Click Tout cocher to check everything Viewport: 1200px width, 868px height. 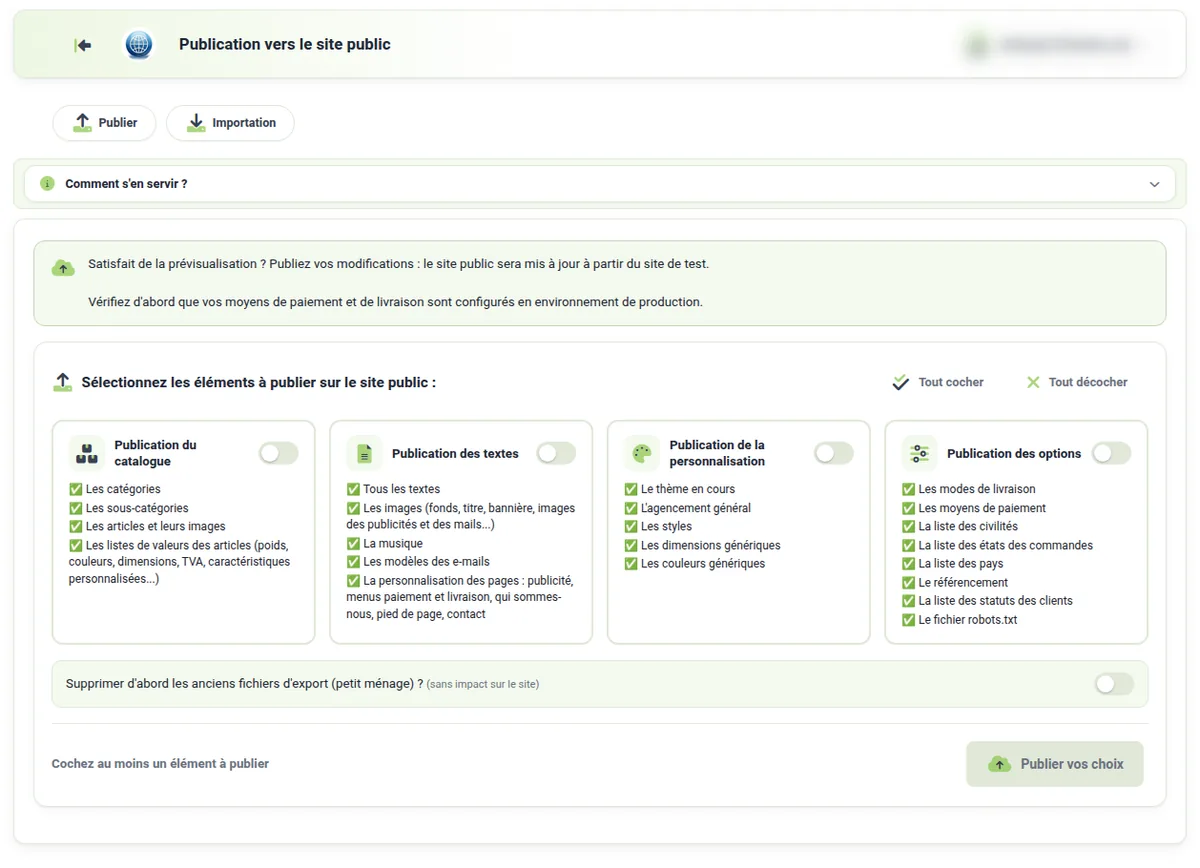(x=938, y=382)
